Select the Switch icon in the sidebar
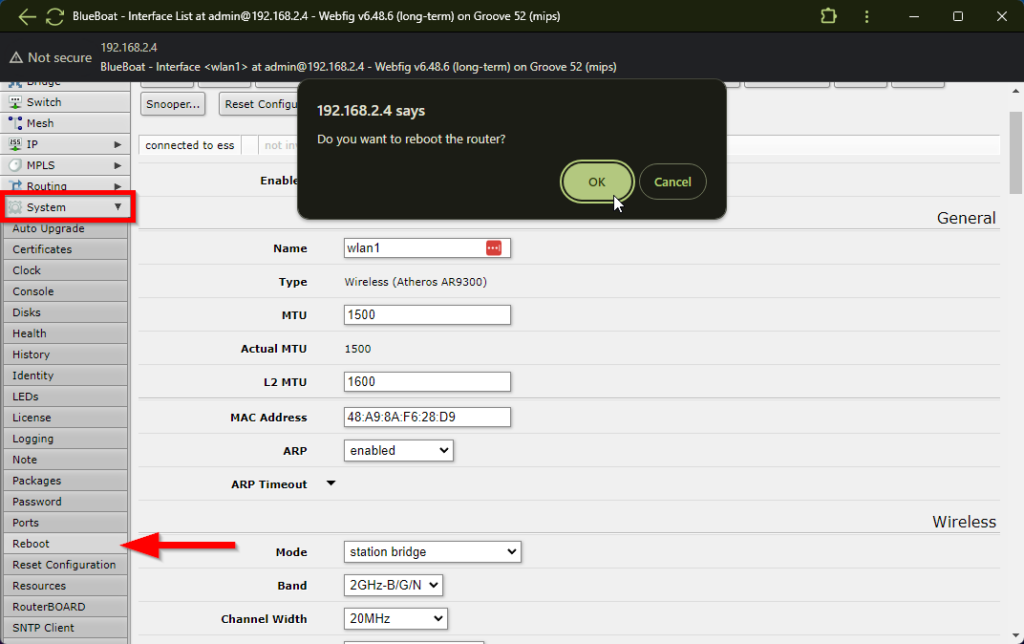The height and width of the screenshot is (644, 1024). click(16, 101)
